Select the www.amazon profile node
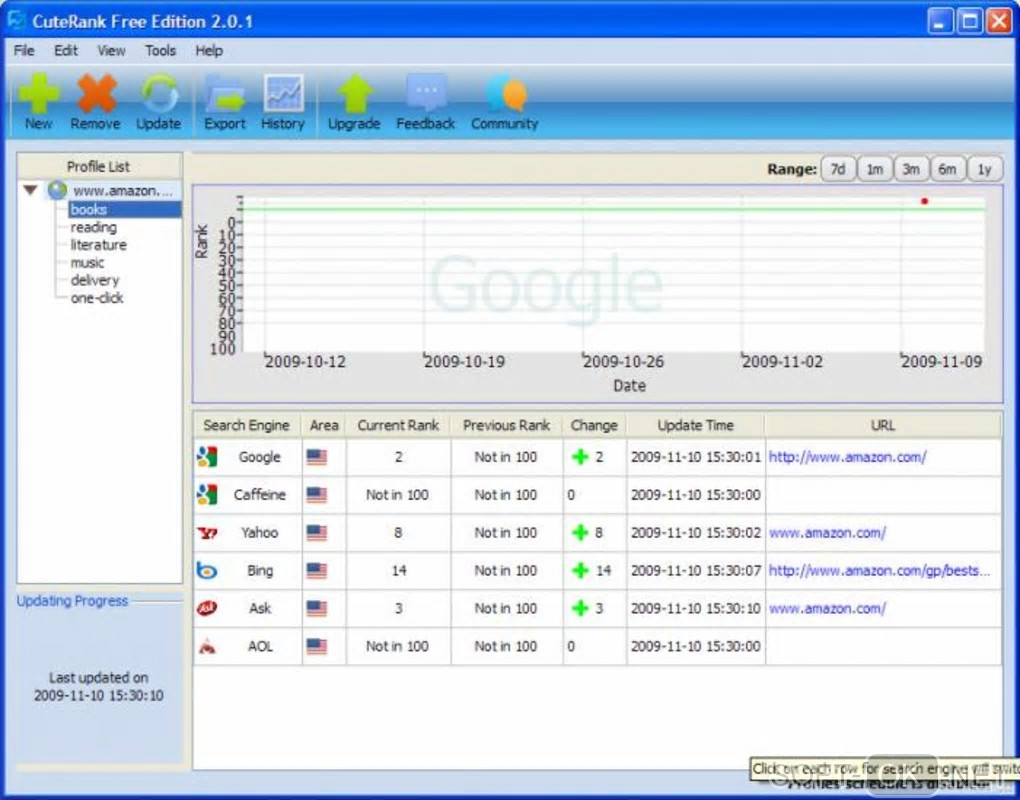This screenshot has height=800, width=1020. coord(123,191)
